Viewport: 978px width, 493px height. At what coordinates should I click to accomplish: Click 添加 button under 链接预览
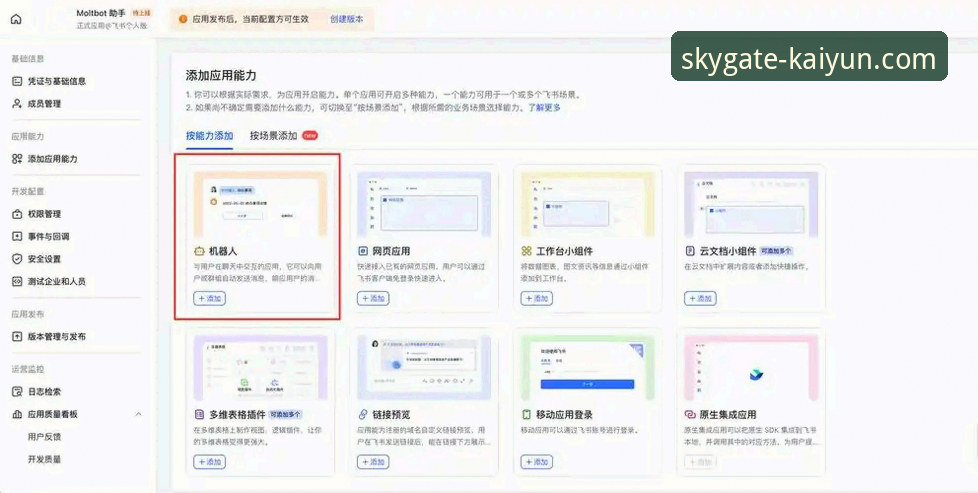(x=373, y=462)
